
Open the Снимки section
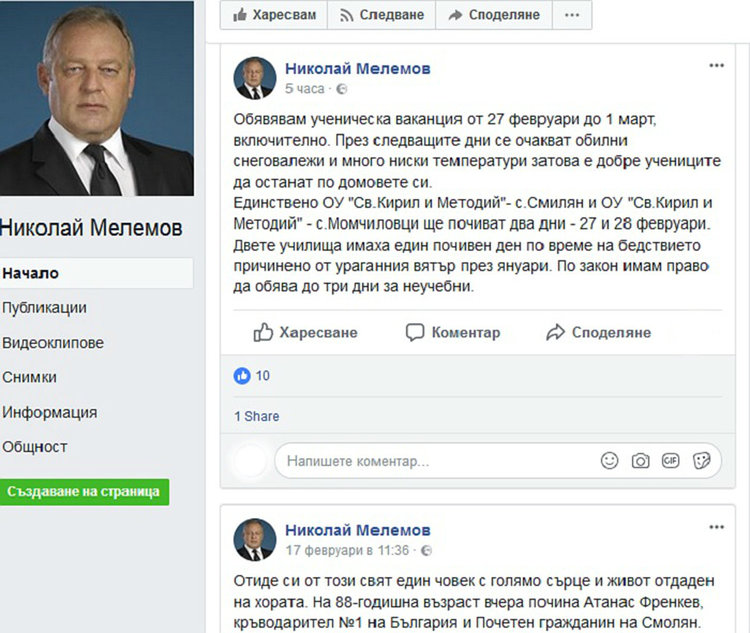(x=29, y=377)
